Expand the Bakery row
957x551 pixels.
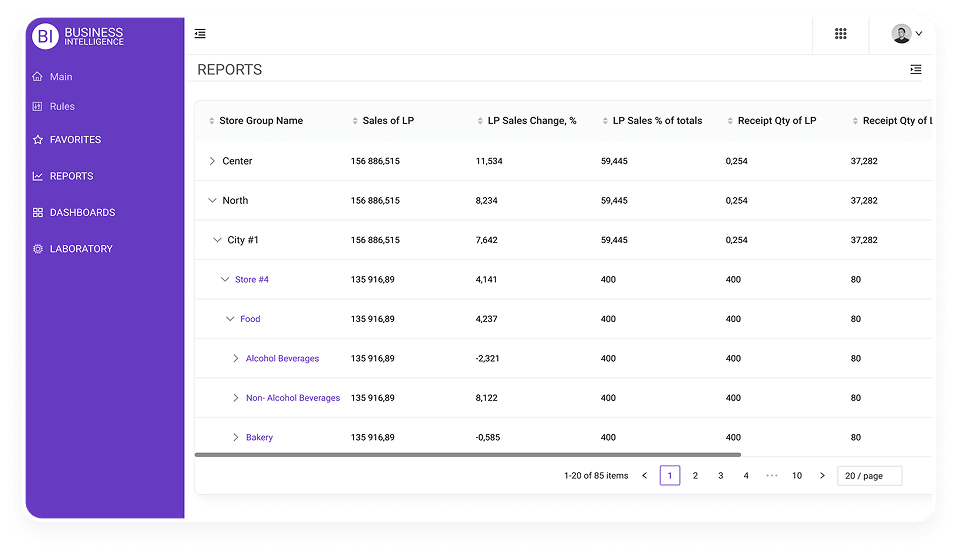(236, 437)
